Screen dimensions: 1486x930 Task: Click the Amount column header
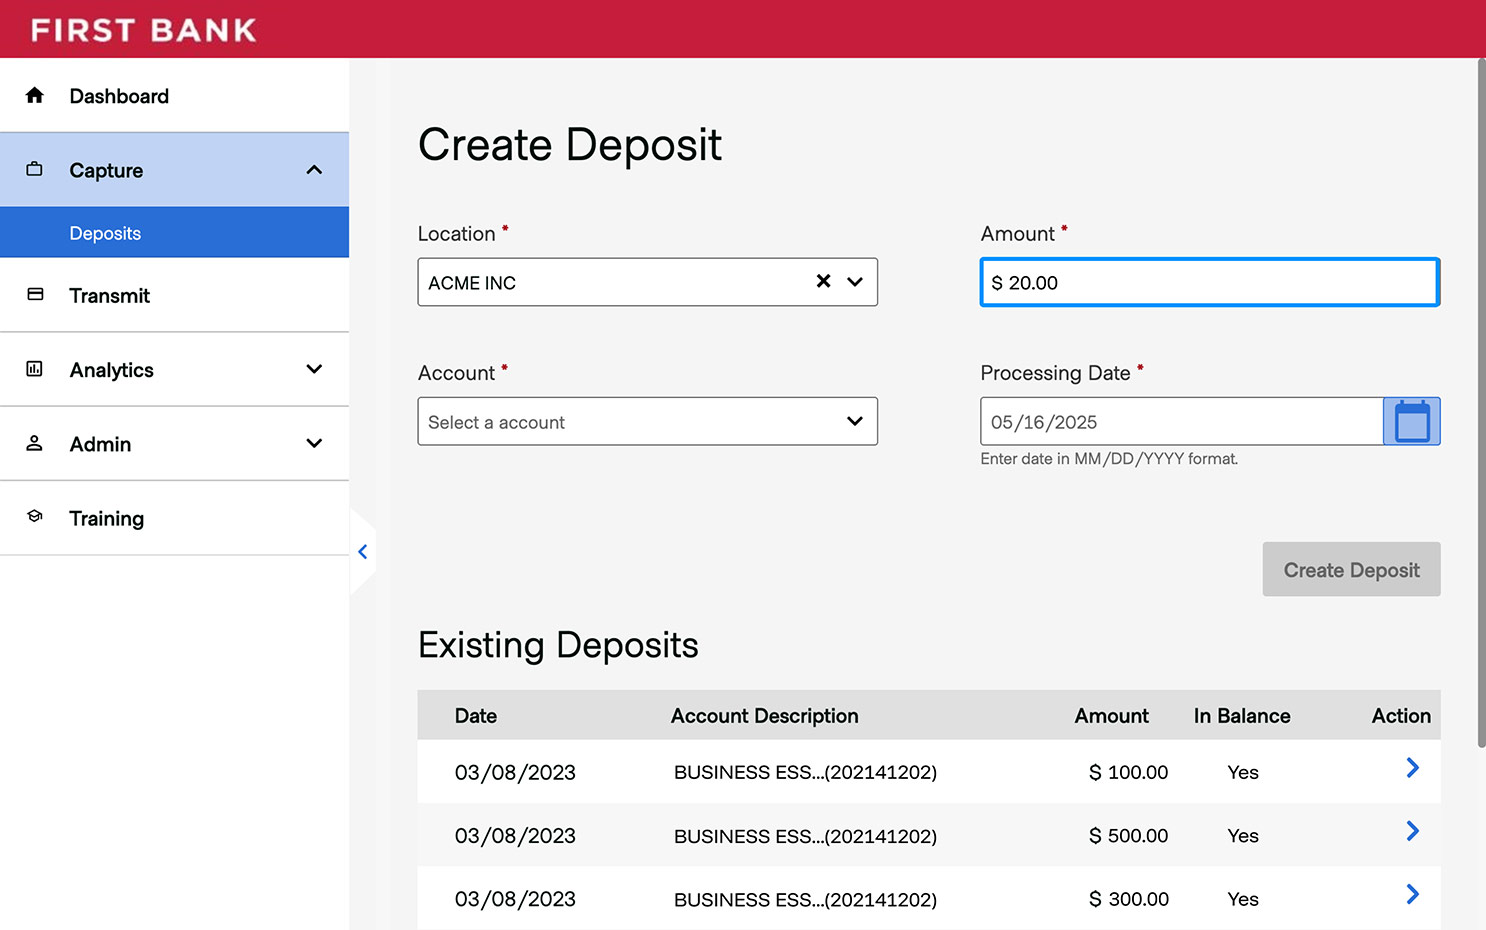tap(1111, 716)
